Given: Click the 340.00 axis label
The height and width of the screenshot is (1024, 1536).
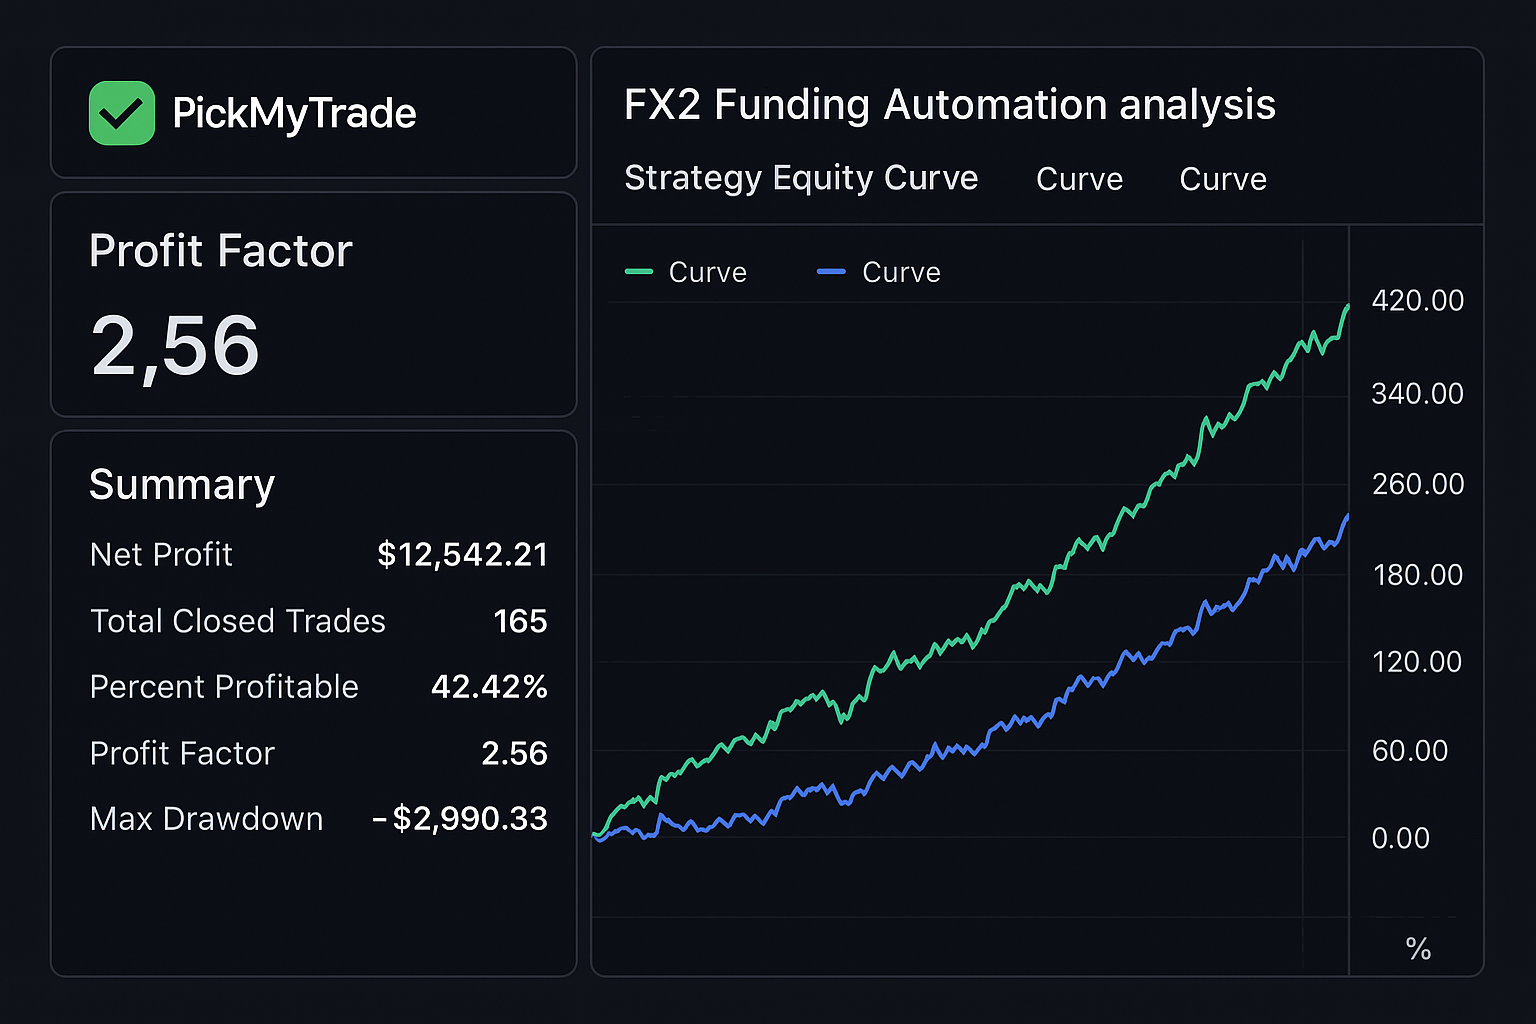Looking at the screenshot, I should point(1418,394).
